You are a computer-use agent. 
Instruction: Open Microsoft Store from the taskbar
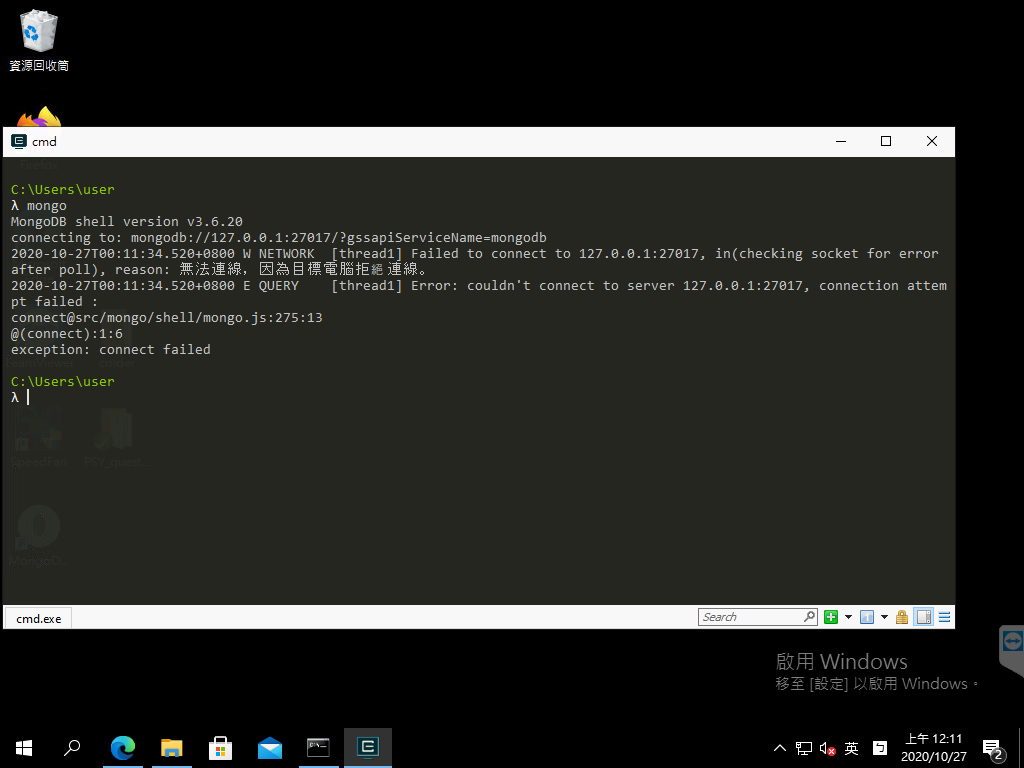pos(221,748)
